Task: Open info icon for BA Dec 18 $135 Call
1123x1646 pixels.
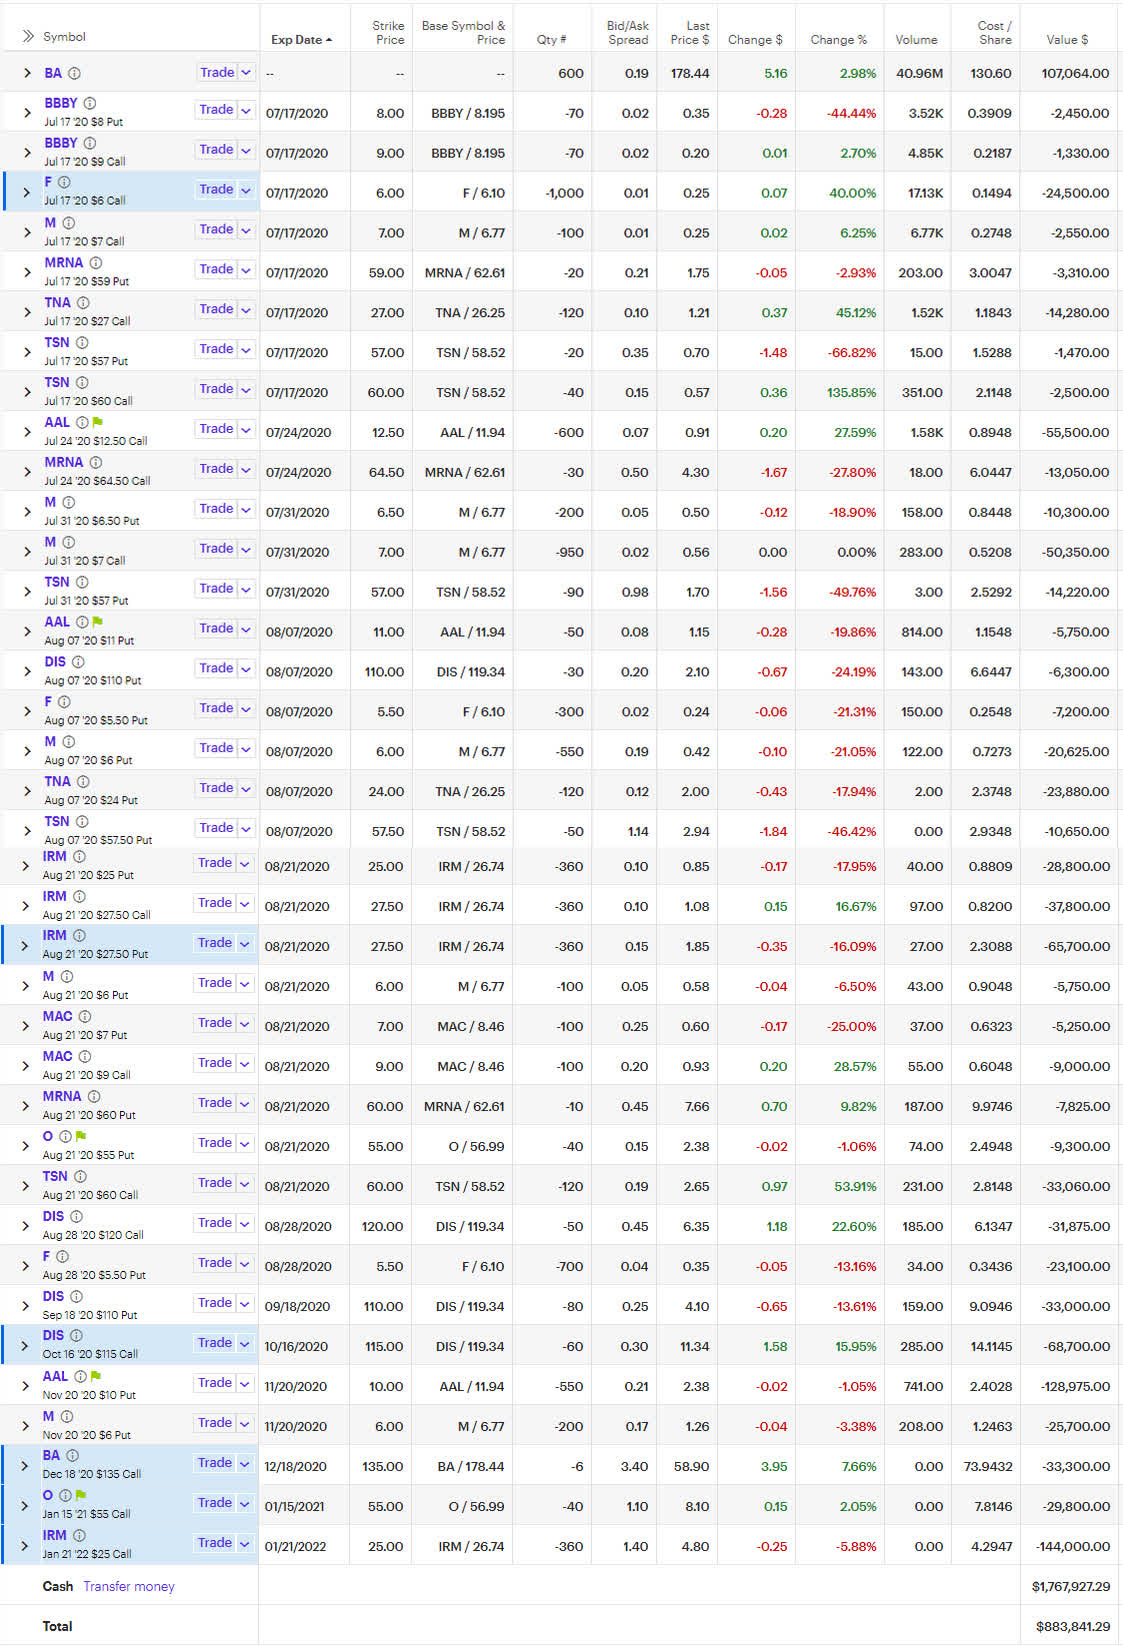Action: point(72,1455)
